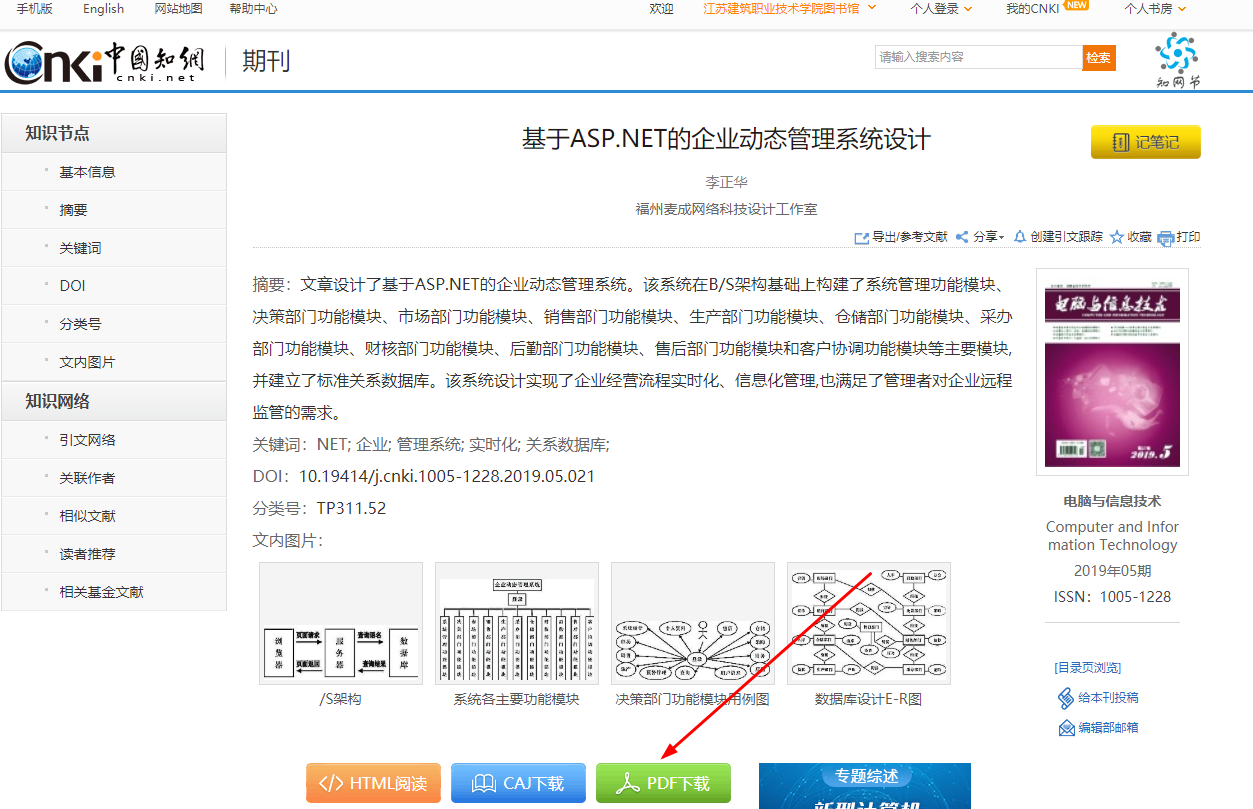Click the search content input field
The width and height of the screenshot is (1253, 809).
[x=977, y=57]
